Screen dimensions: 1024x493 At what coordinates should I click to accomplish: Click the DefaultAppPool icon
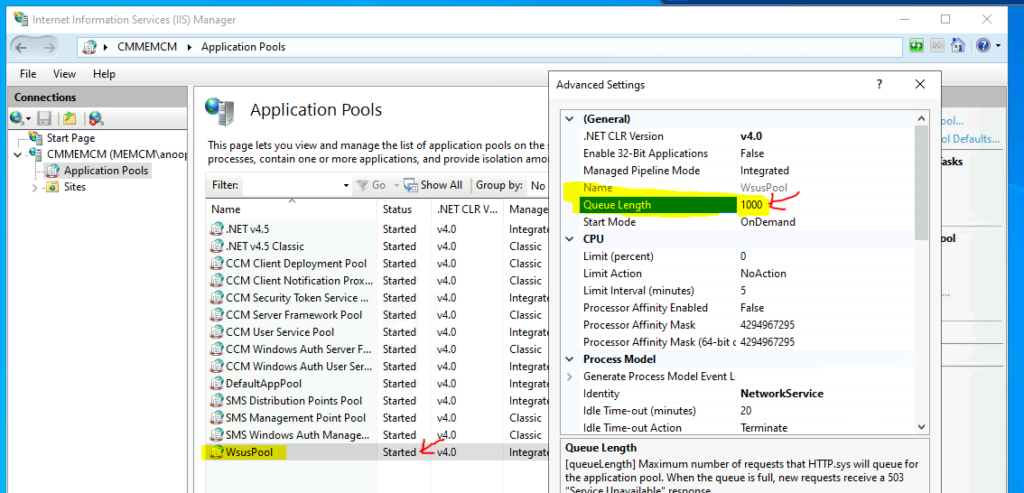217,383
